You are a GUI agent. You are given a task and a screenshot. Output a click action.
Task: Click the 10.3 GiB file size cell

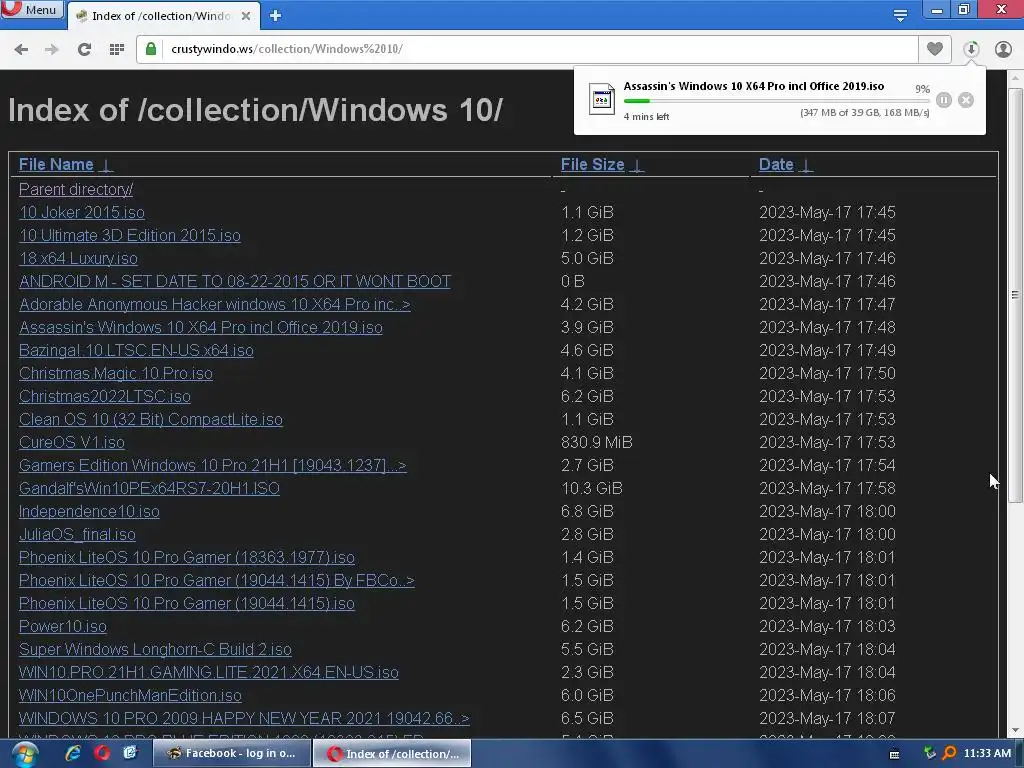(592, 488)
